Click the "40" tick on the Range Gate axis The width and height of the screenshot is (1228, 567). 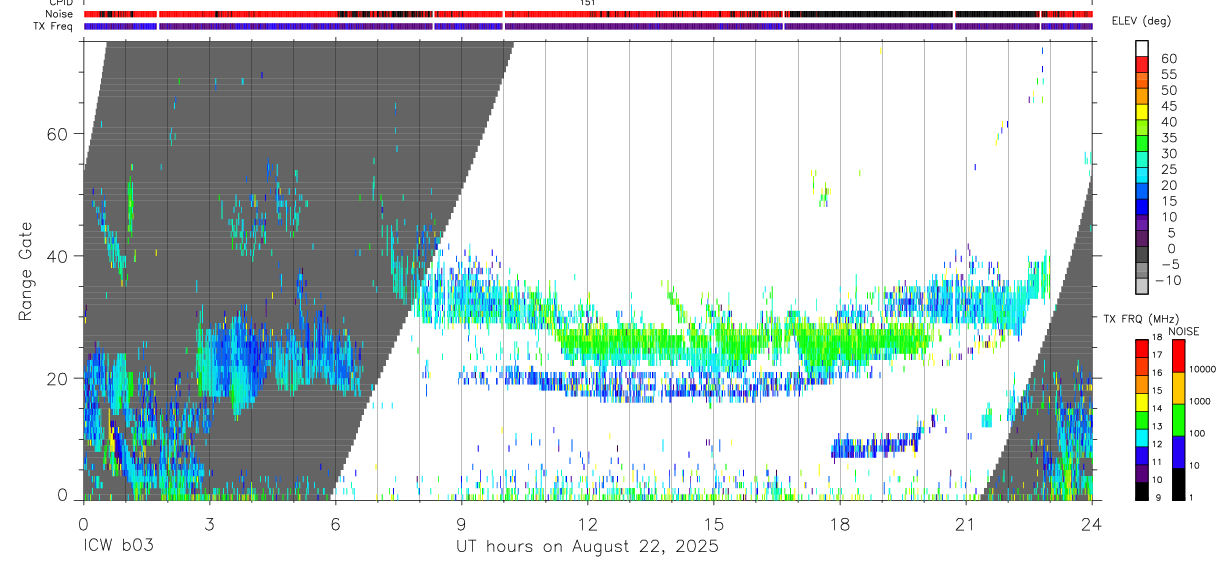point(59,256)
